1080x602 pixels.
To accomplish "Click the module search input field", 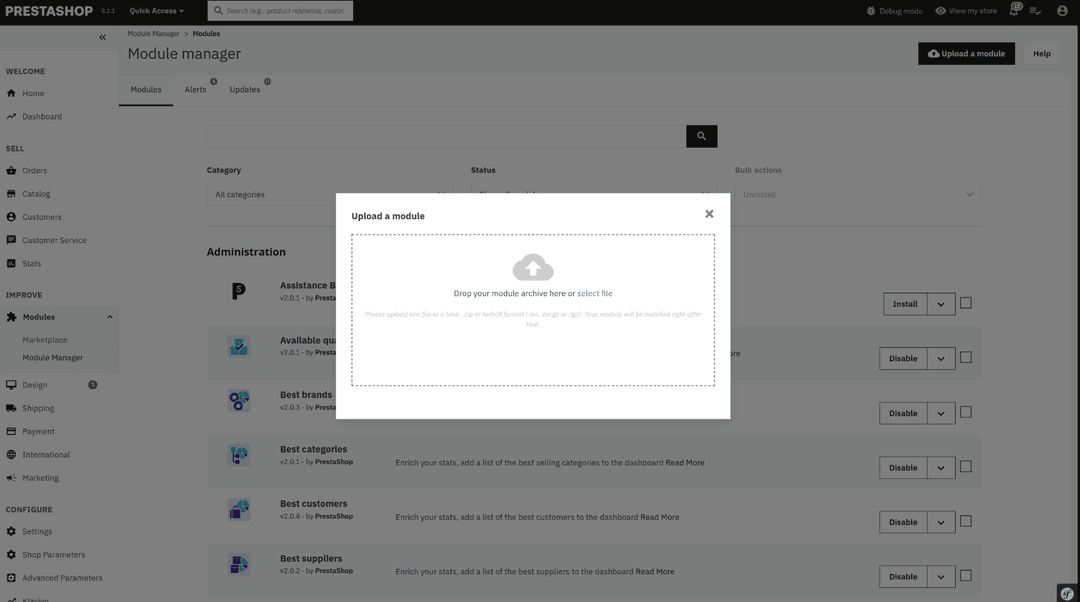I will pos(446,136).
